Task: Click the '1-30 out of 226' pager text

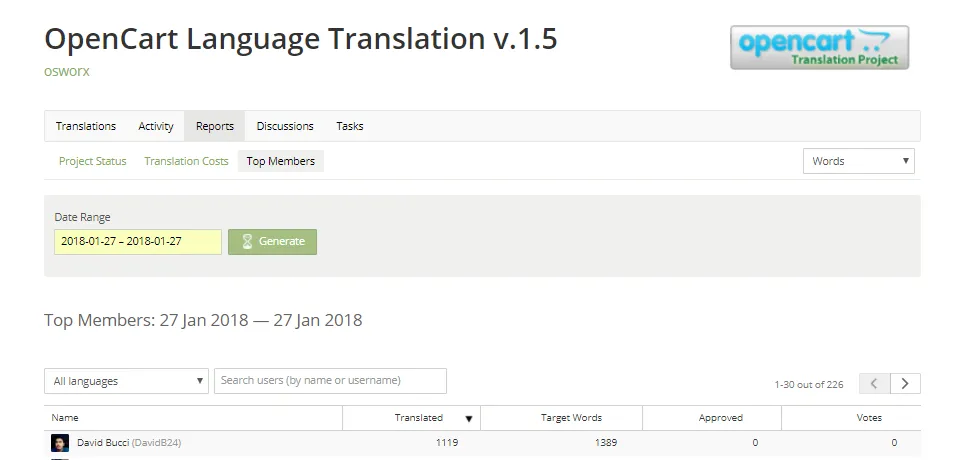Action: coord(809,385)
